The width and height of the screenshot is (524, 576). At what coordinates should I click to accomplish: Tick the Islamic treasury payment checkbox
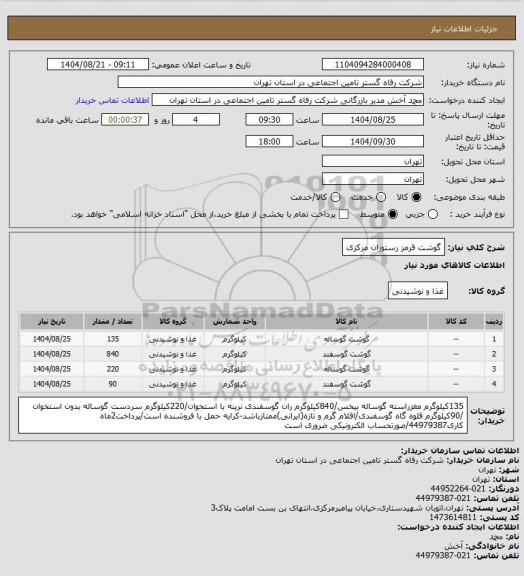344,214
